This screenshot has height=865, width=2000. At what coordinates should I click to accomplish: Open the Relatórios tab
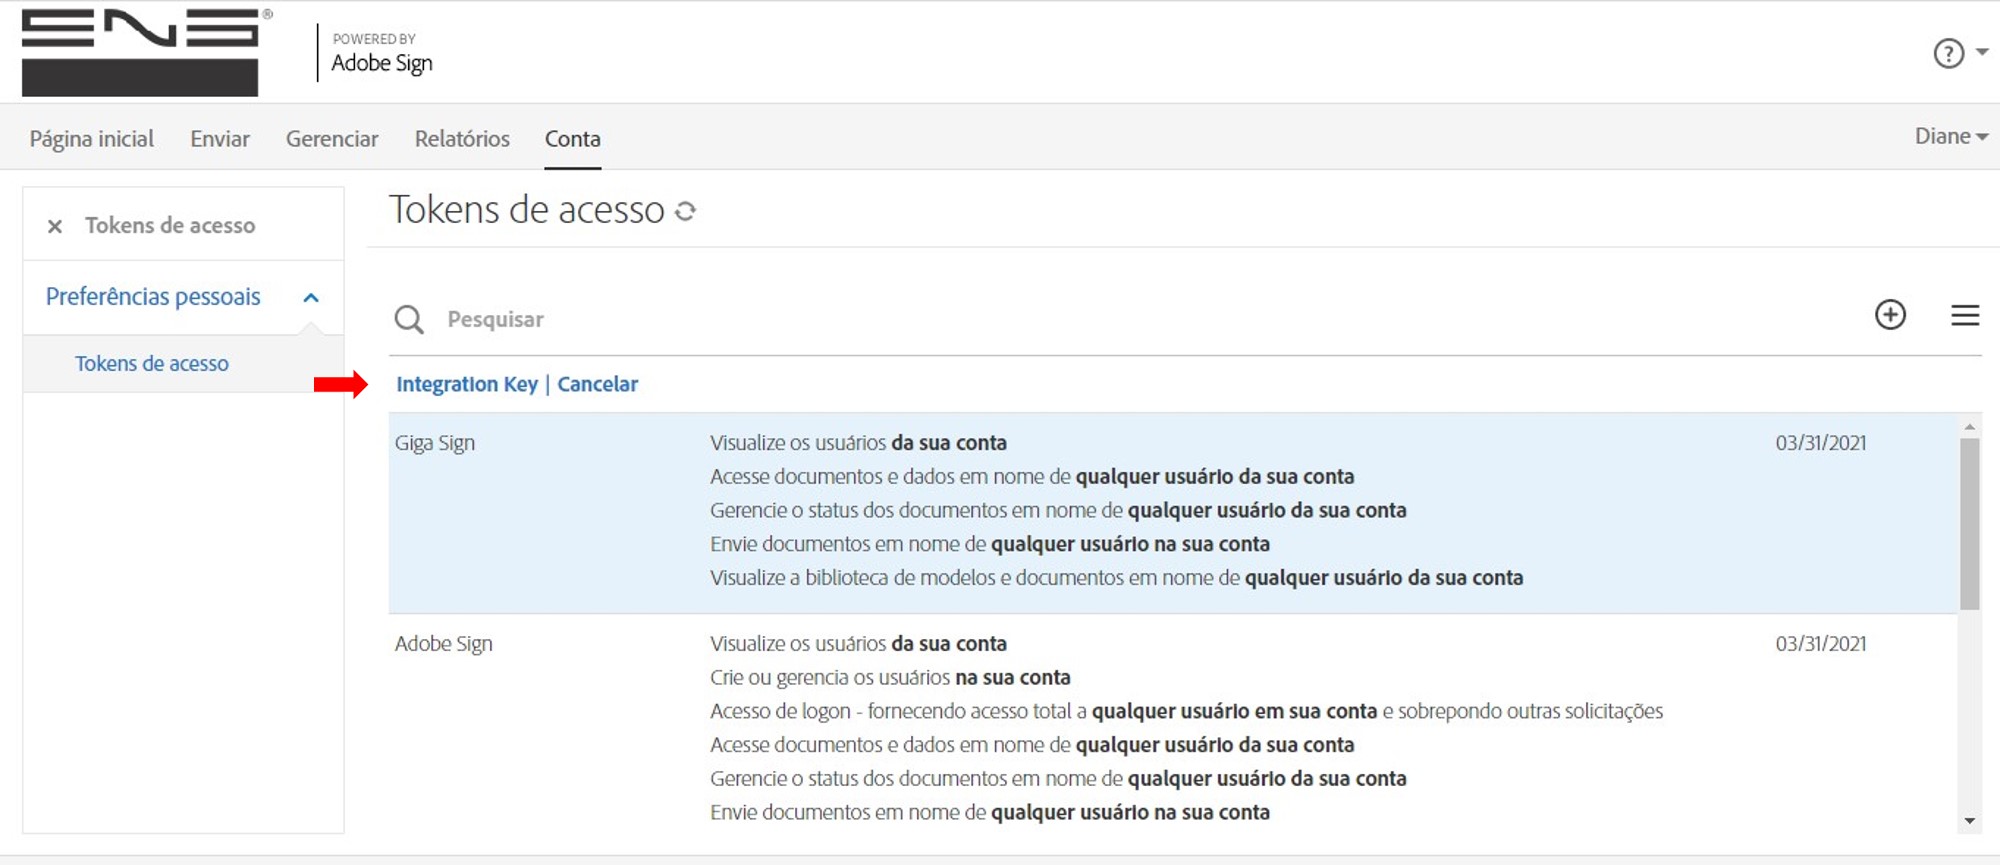462,139
